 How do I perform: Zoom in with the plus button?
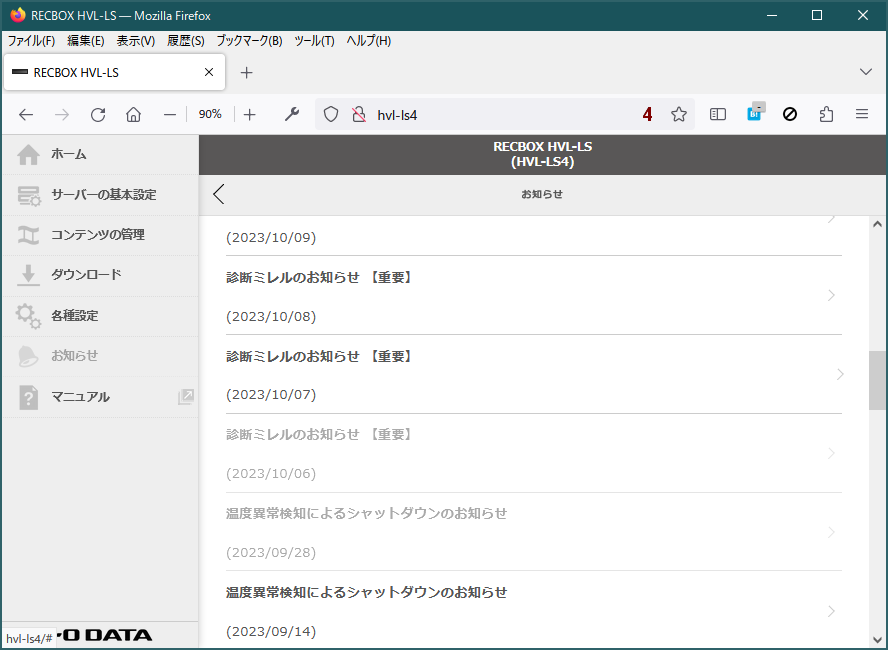click(x=250, y=115)
